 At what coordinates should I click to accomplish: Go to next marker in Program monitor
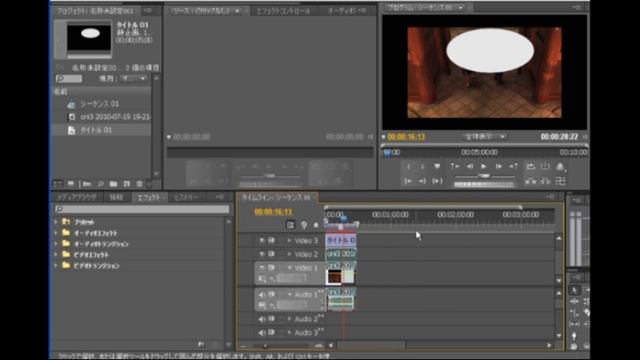pos(513,167)
